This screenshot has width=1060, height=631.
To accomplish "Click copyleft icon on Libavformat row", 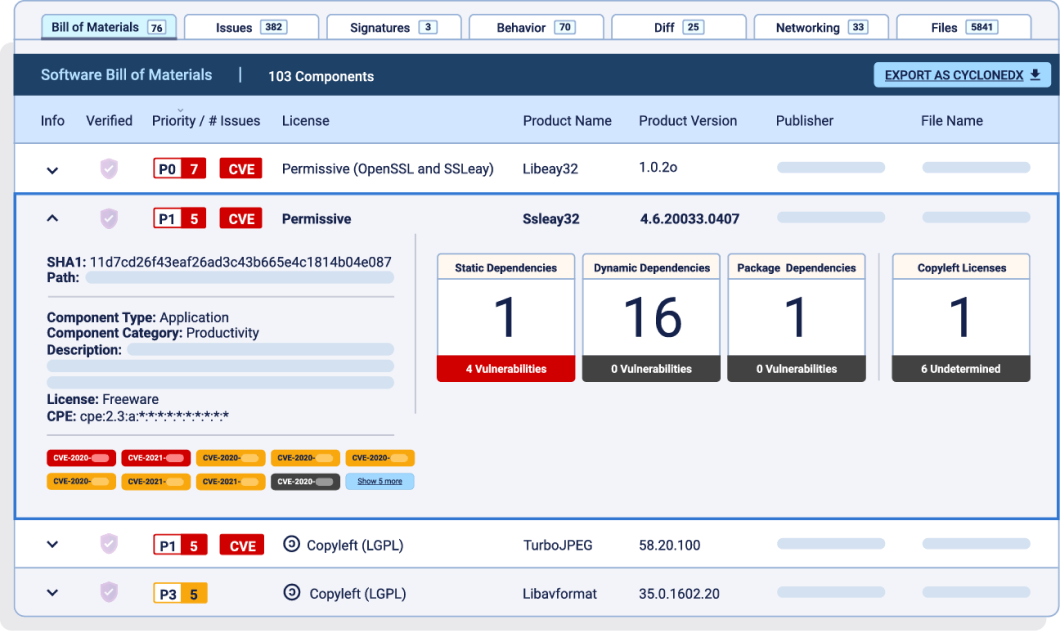I will [291, 592].
